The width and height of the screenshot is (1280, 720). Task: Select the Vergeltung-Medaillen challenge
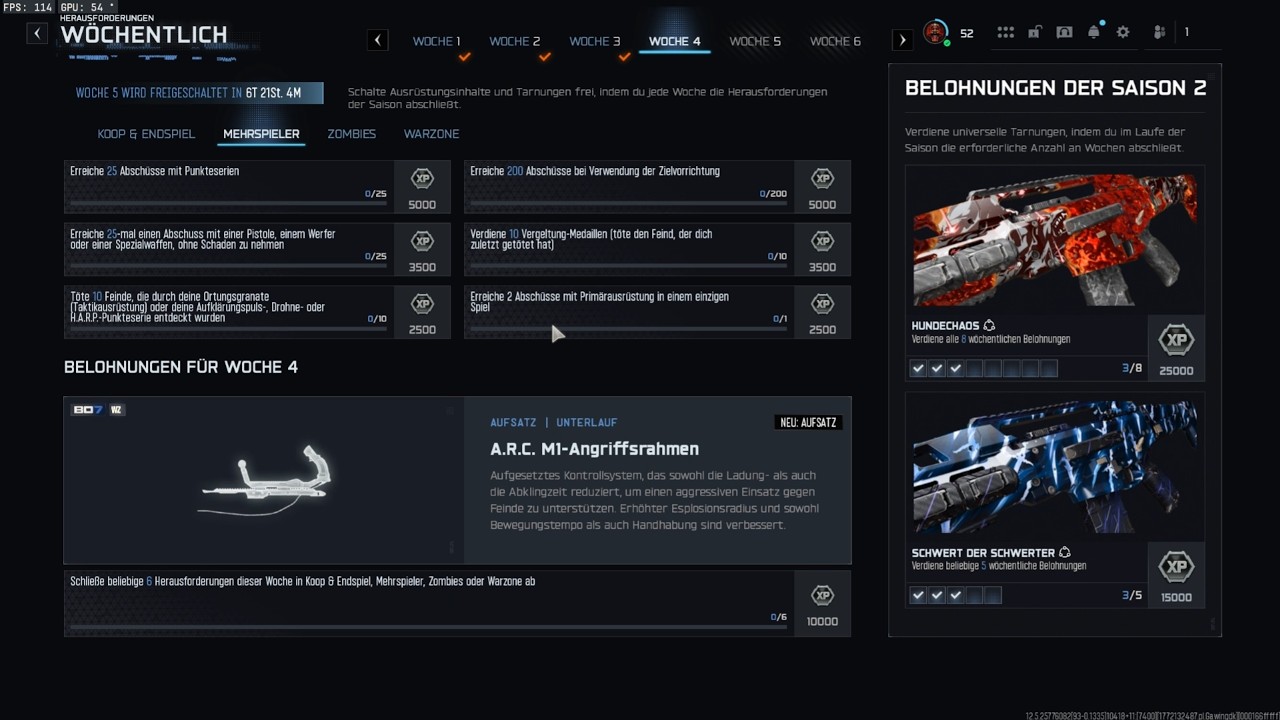(x=657, y=249)
